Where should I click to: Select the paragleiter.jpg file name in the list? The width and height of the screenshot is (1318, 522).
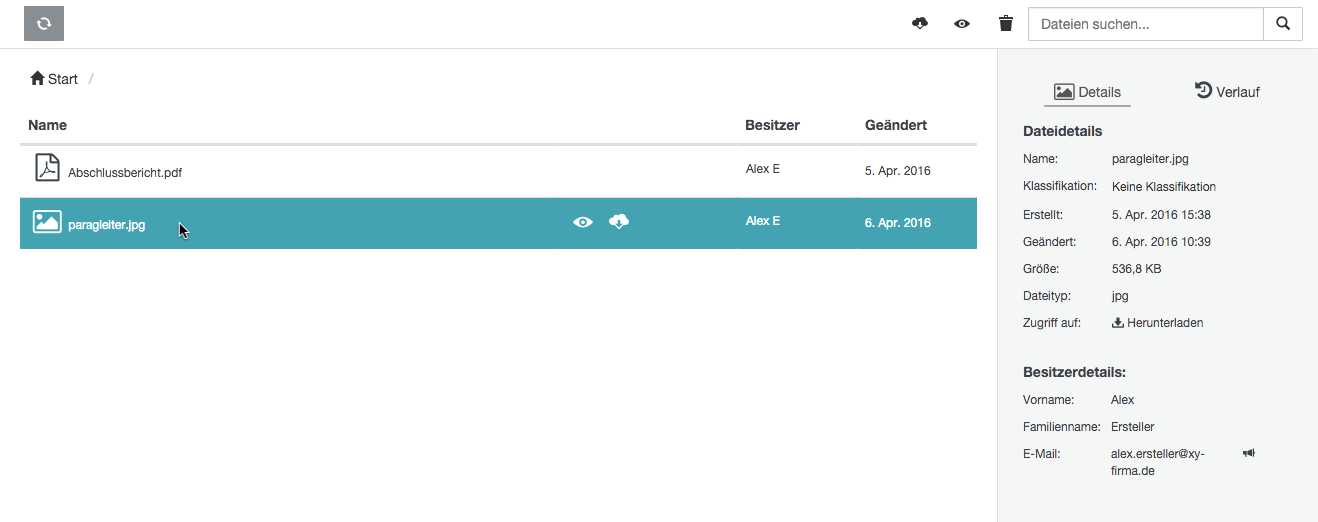[107, 225]
